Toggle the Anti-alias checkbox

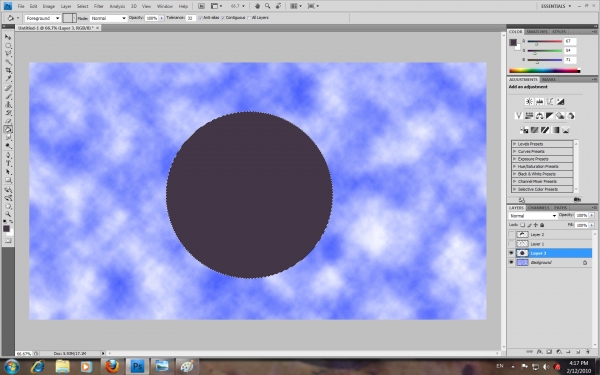(201, 18)
